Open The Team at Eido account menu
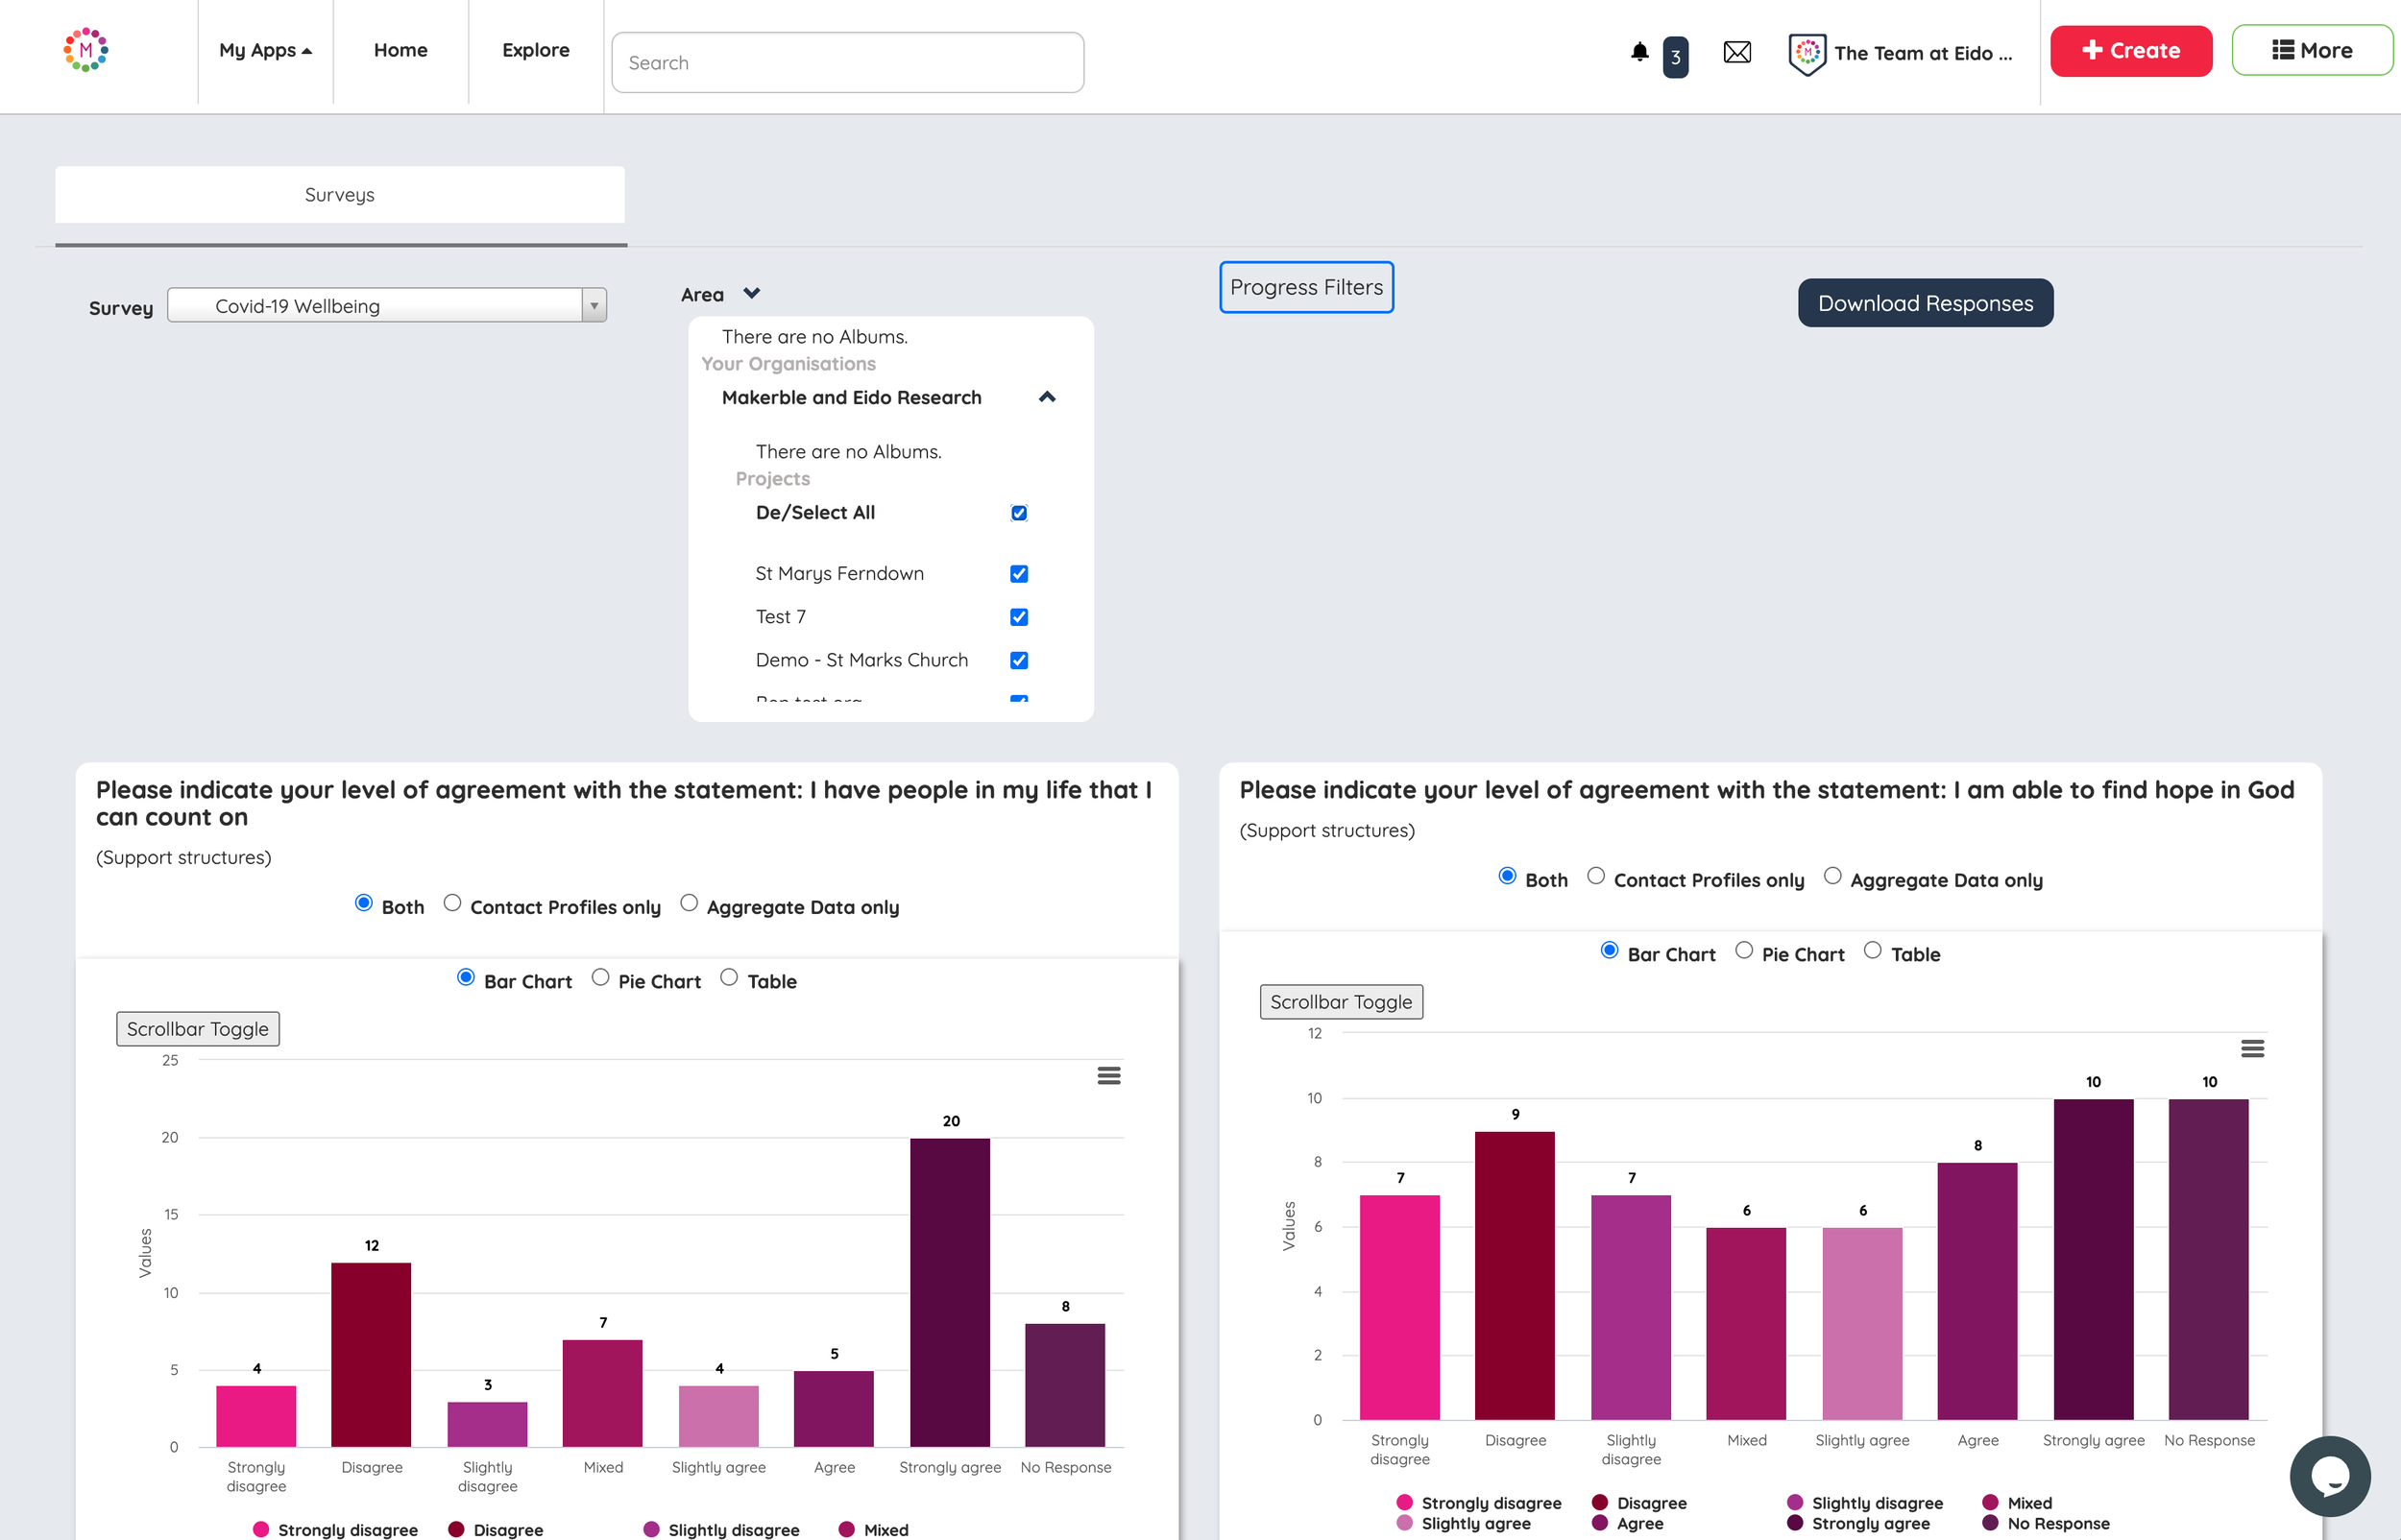Screen dimensions: 2401x1540 point(1922,53)
